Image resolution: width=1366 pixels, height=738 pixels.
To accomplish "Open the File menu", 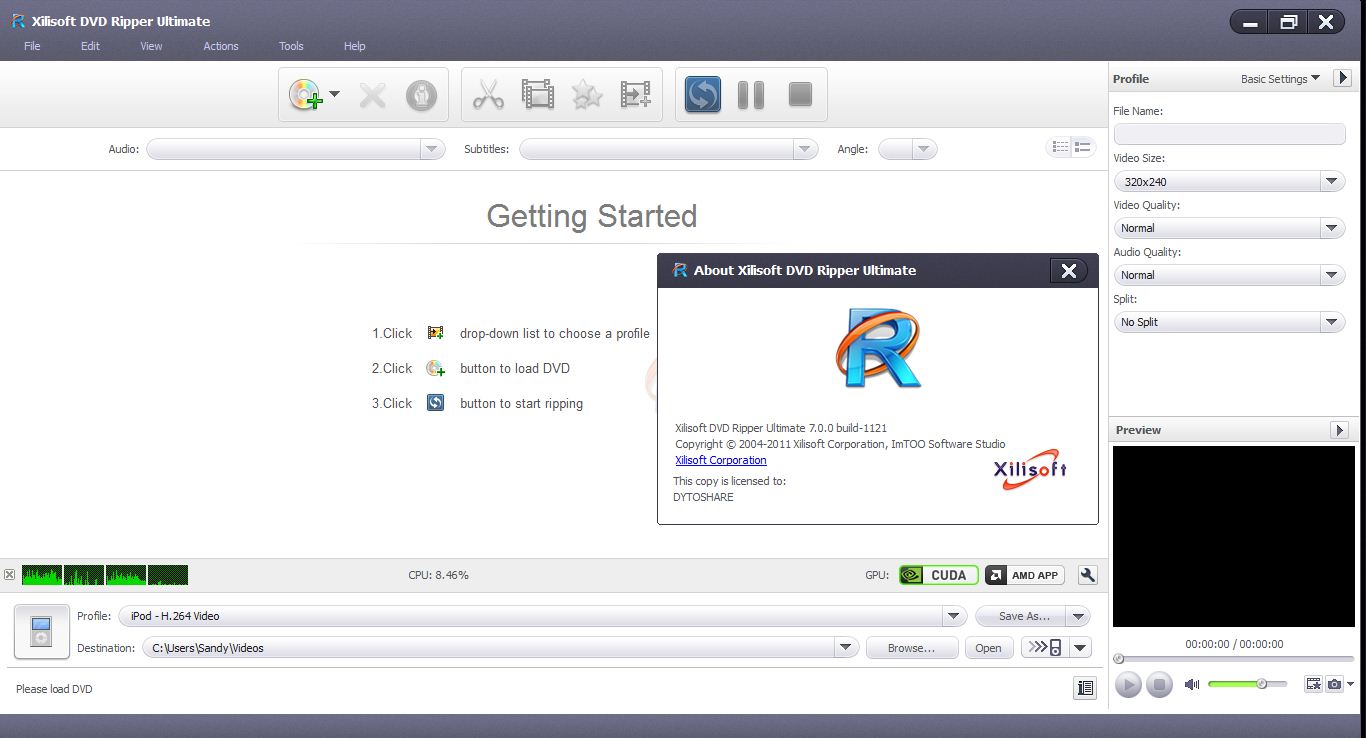I will coord(32,46).
